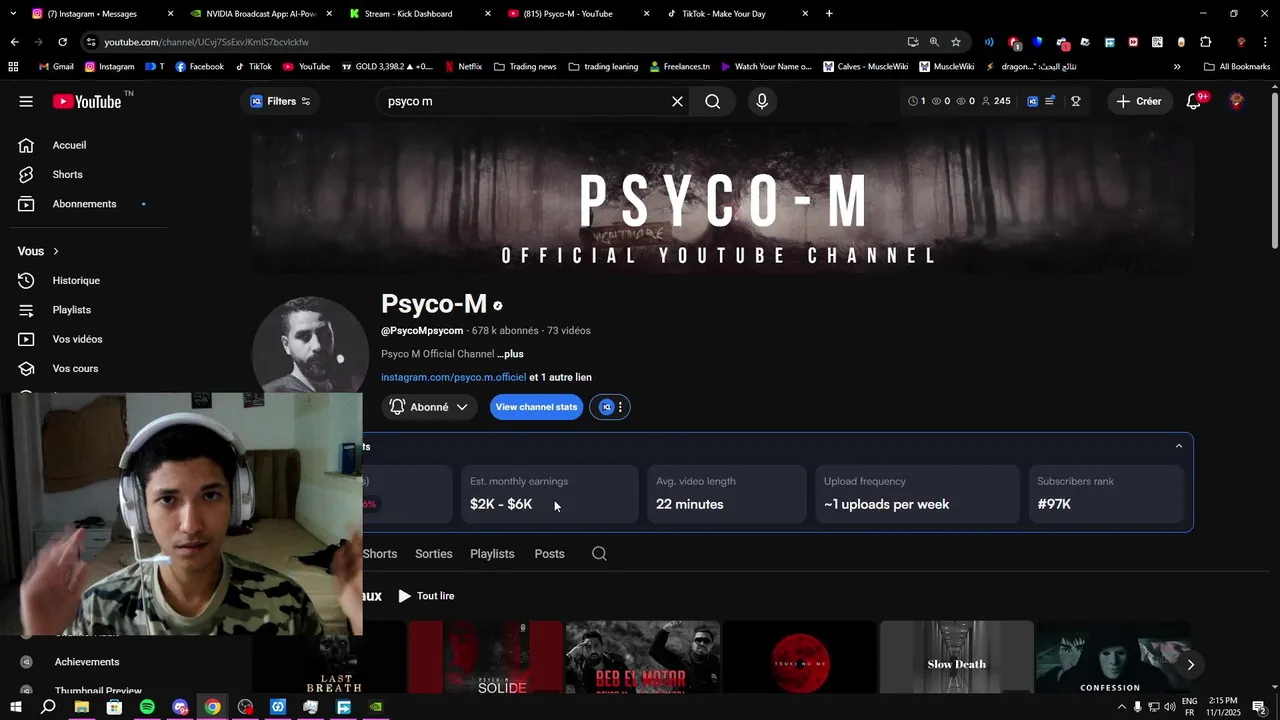
Task: Open the vidIQ Filters button
Action: click(280, 101)
